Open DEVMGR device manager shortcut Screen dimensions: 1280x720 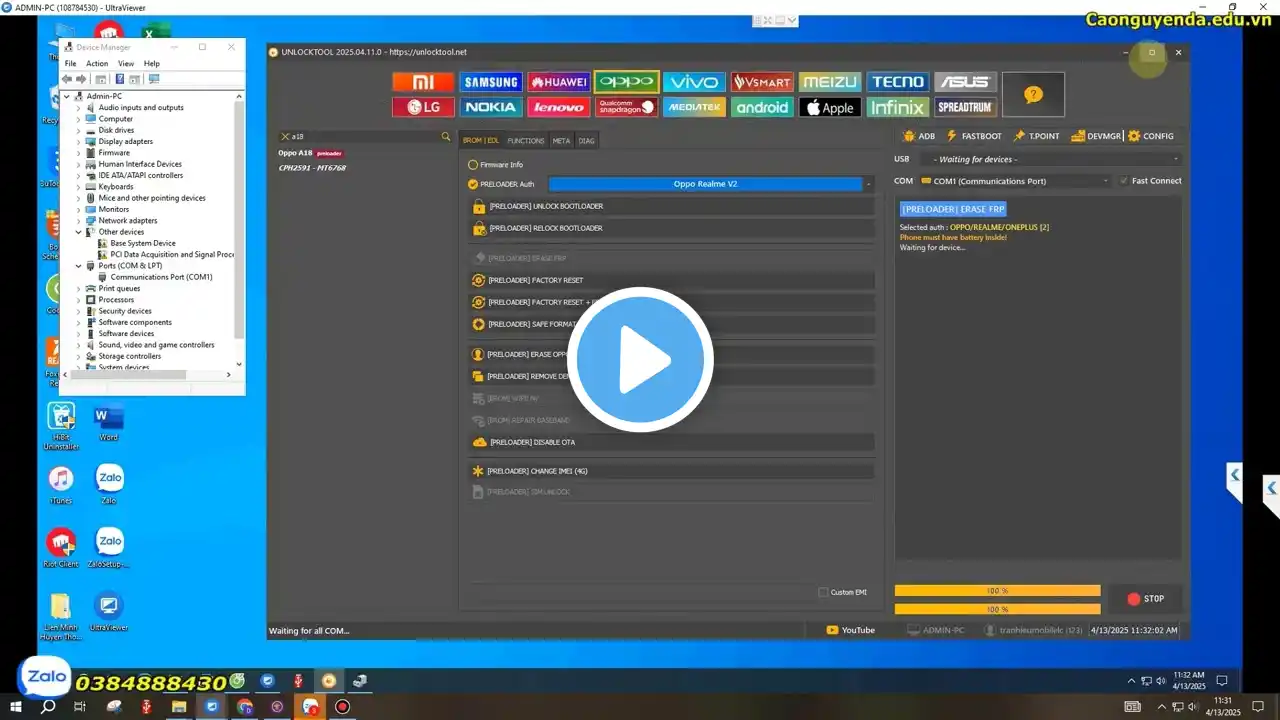(1096, 136)
